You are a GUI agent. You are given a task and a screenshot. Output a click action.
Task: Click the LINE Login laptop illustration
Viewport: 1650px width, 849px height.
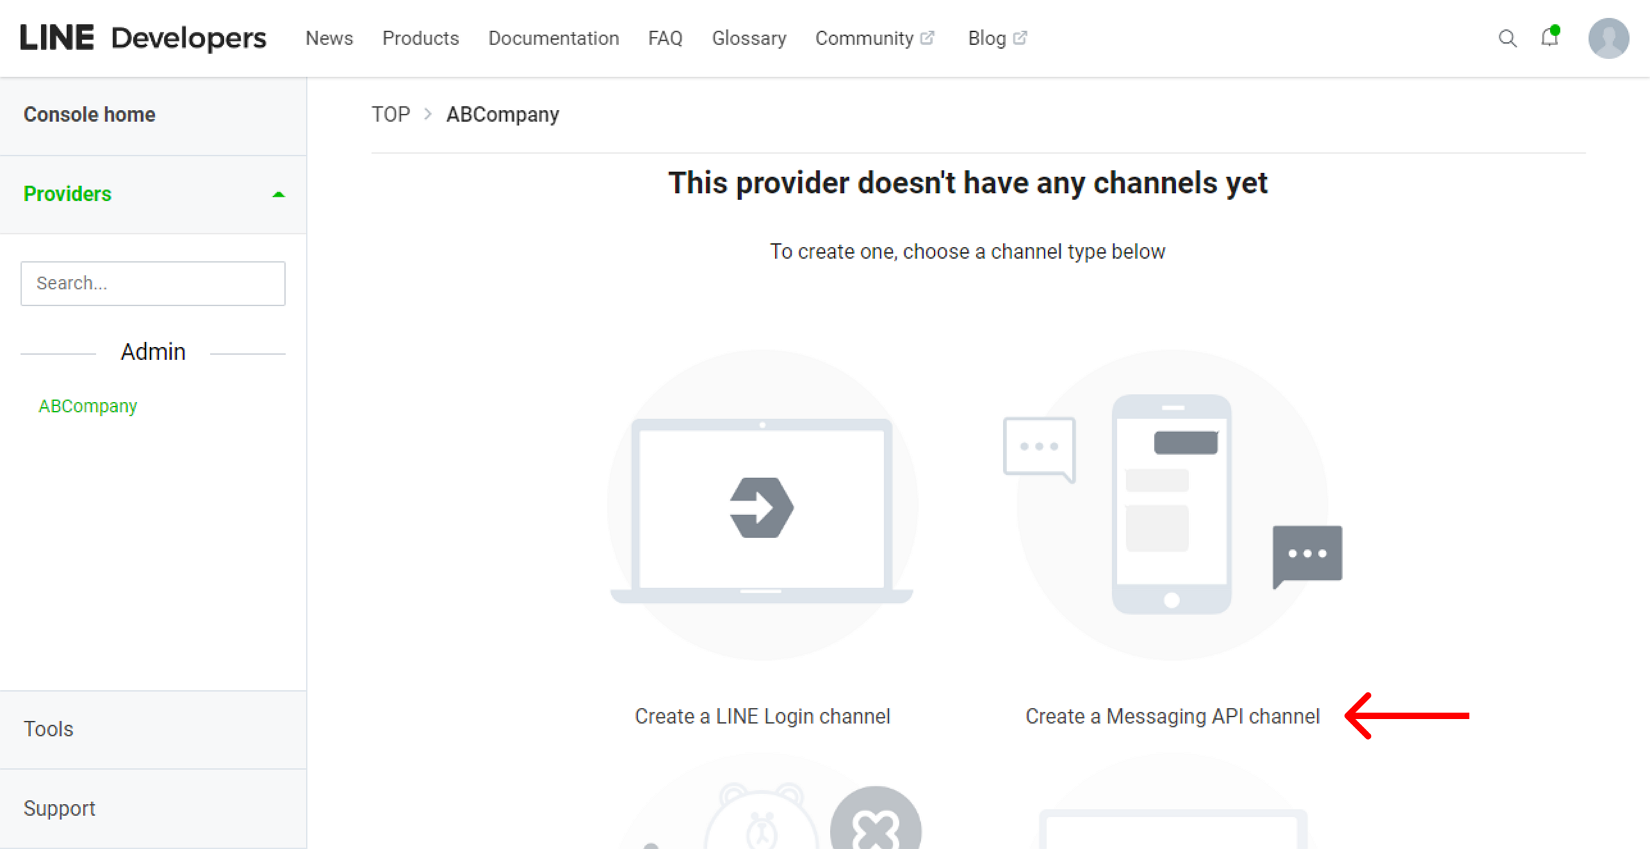tap(762, 507)
